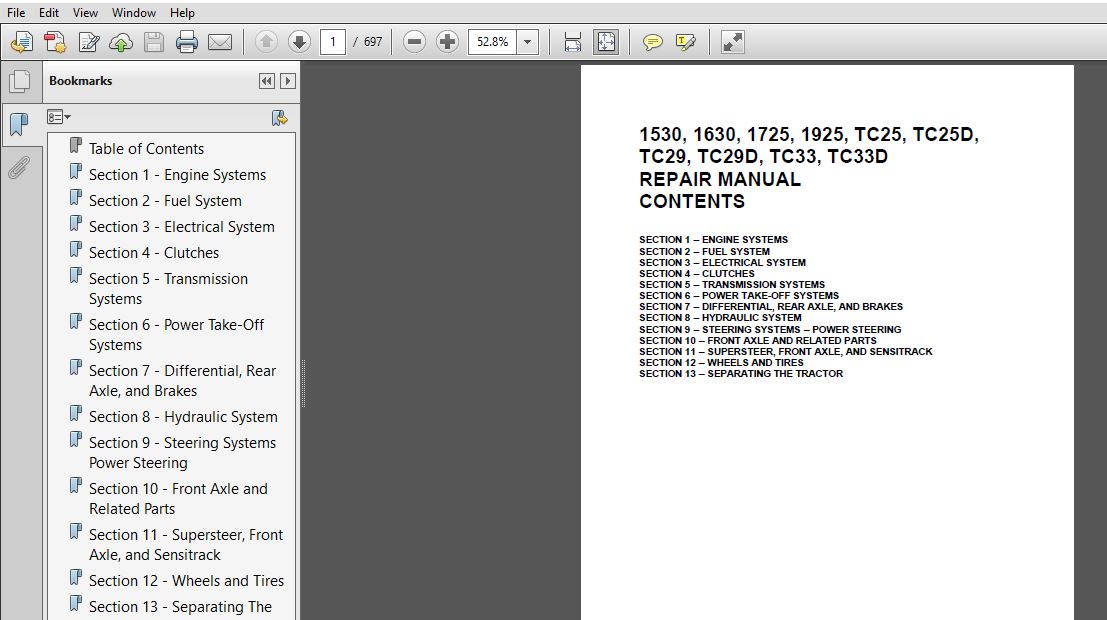Open the View menu
This screenshot has width=1107, height=620.
pyautogui.click(x=85, y=13)
